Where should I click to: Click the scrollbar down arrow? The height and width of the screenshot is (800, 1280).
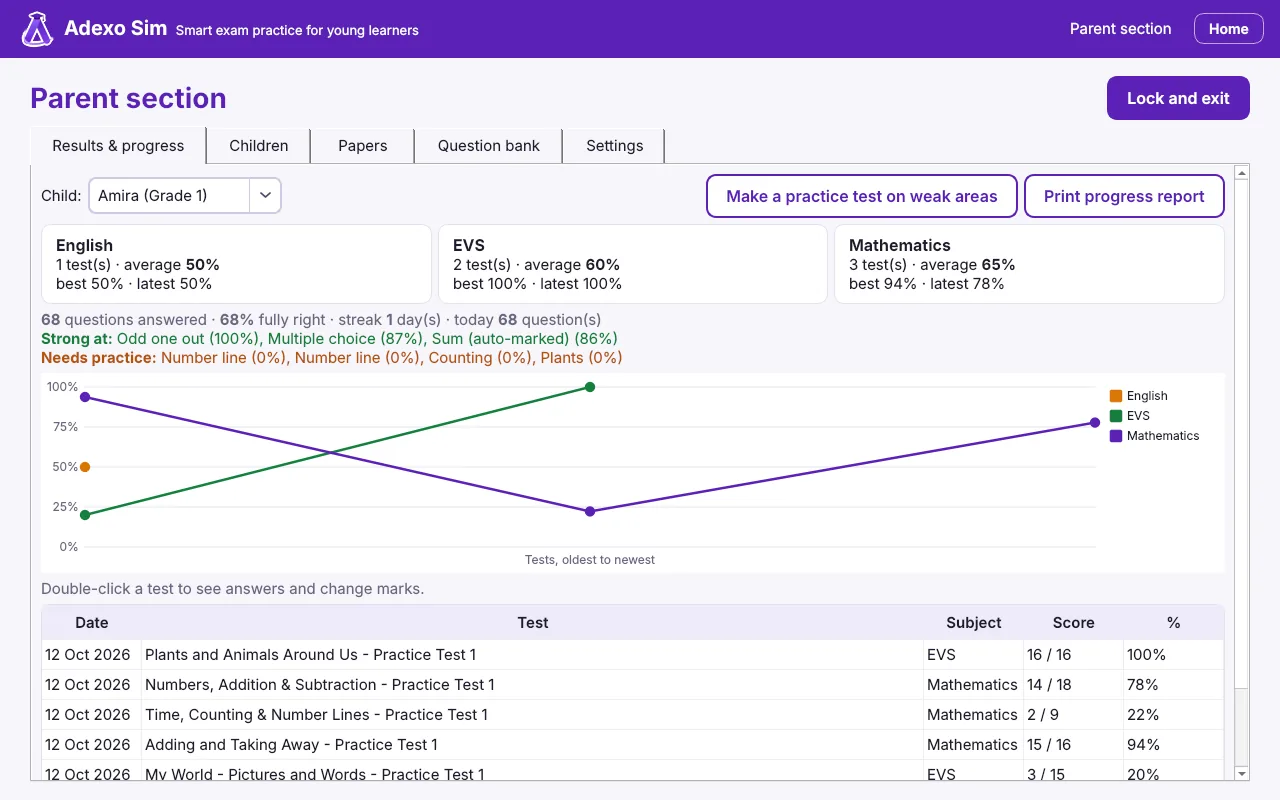(x=1242, y=773)
